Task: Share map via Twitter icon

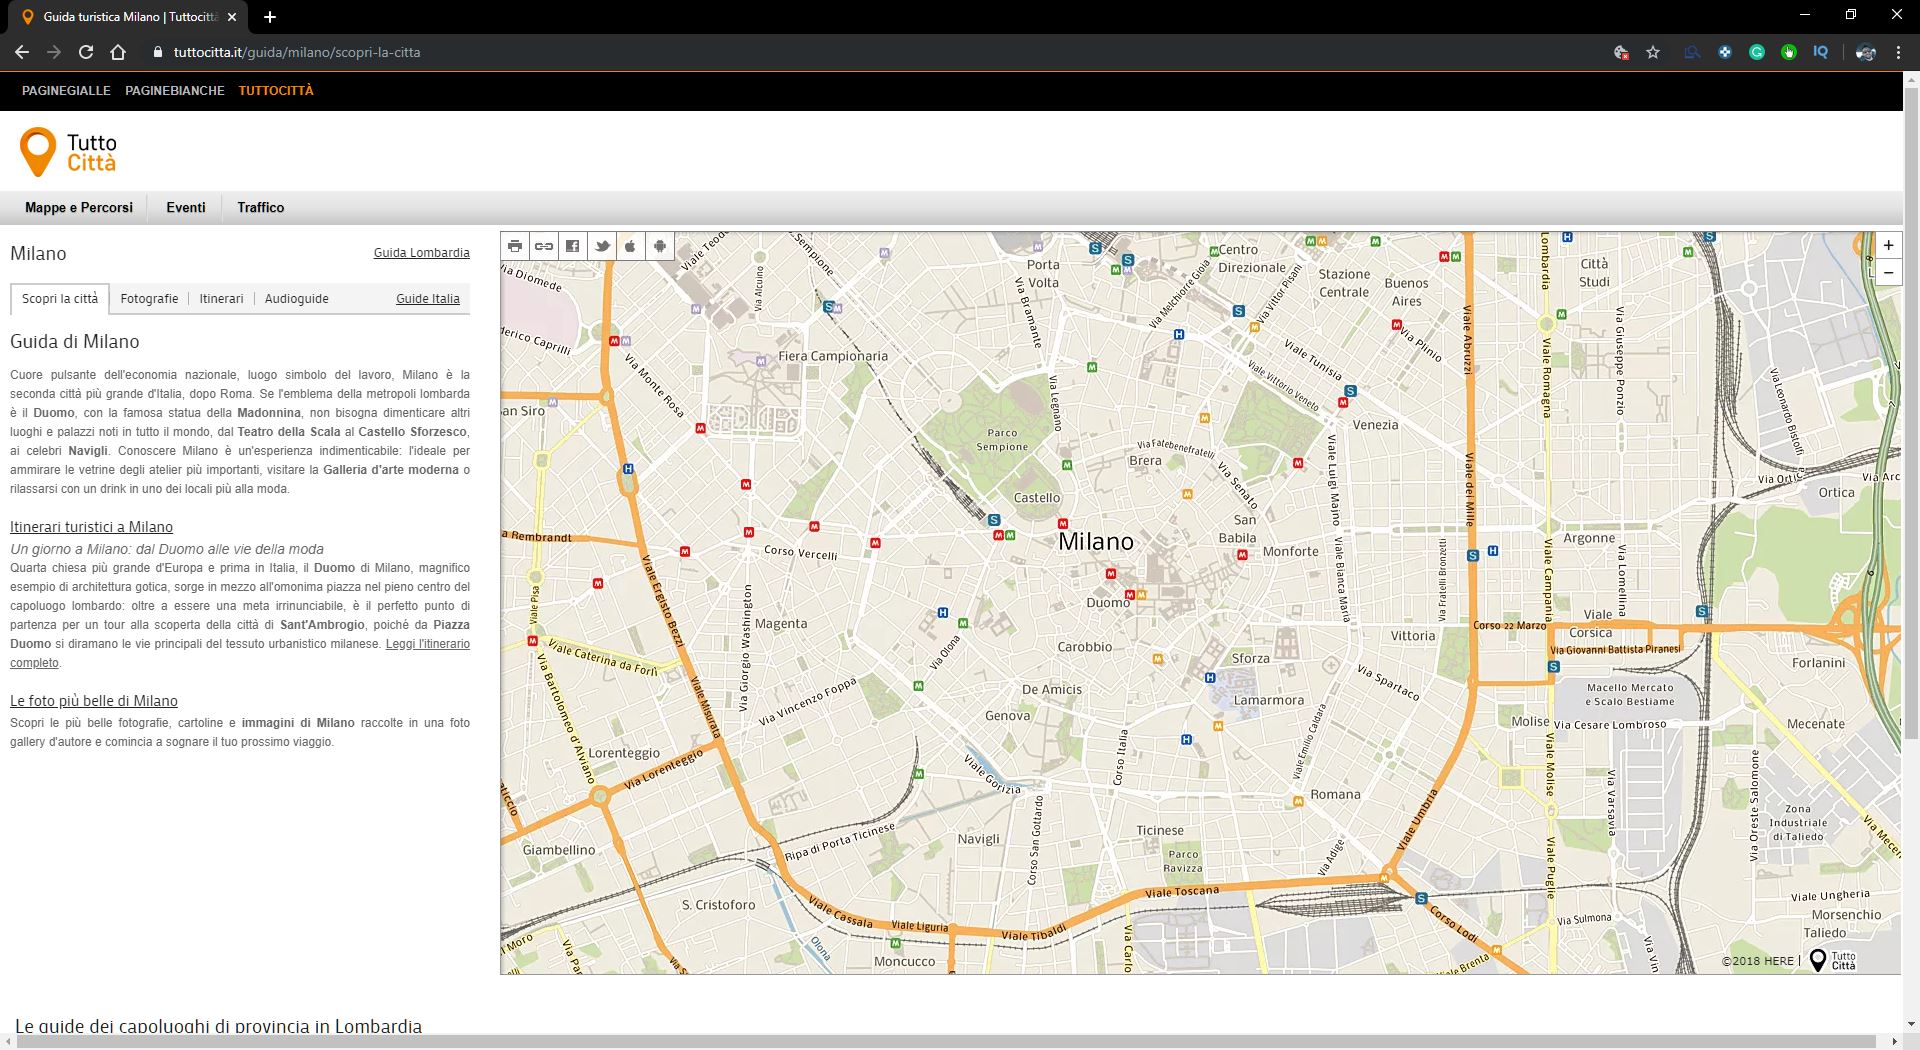Action: click(x=602, y=246)
